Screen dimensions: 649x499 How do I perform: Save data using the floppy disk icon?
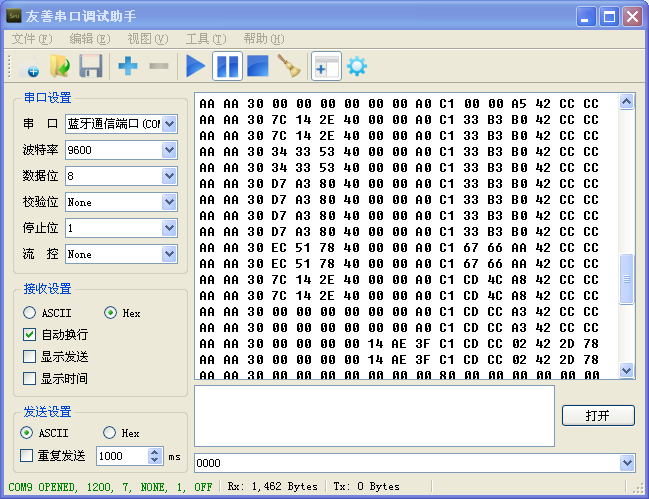pyautogui.click(x=91, y=66)
